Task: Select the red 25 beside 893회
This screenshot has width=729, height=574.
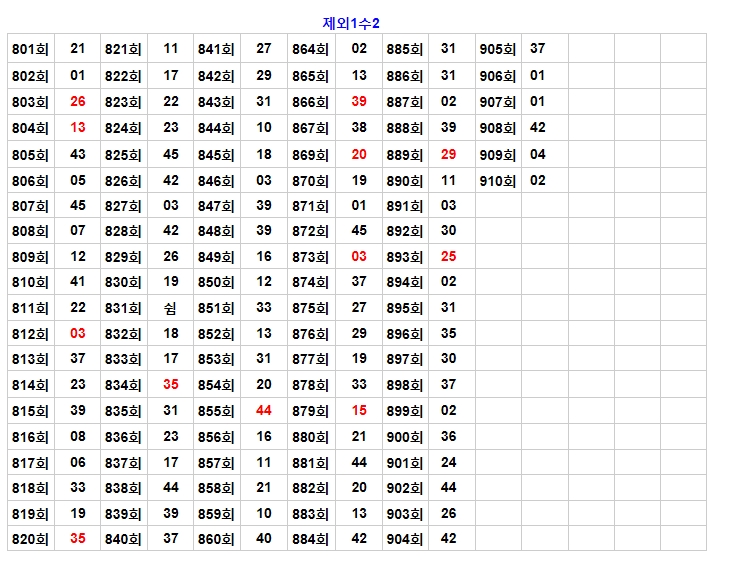Action: (x=448, y=256)
